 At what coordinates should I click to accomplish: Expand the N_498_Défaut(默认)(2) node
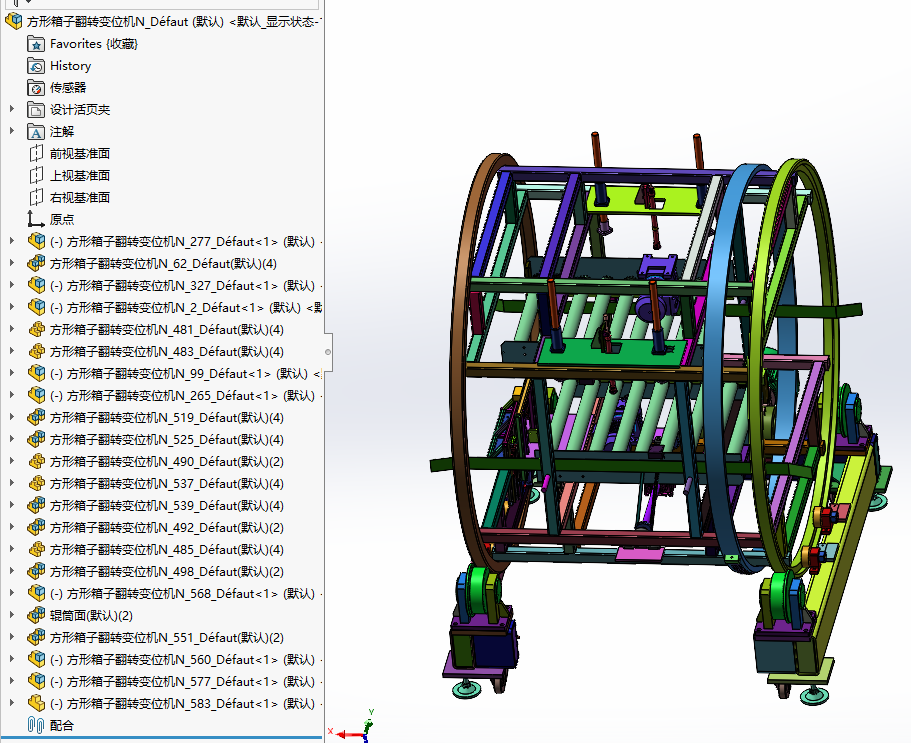(x=12, y=571)
